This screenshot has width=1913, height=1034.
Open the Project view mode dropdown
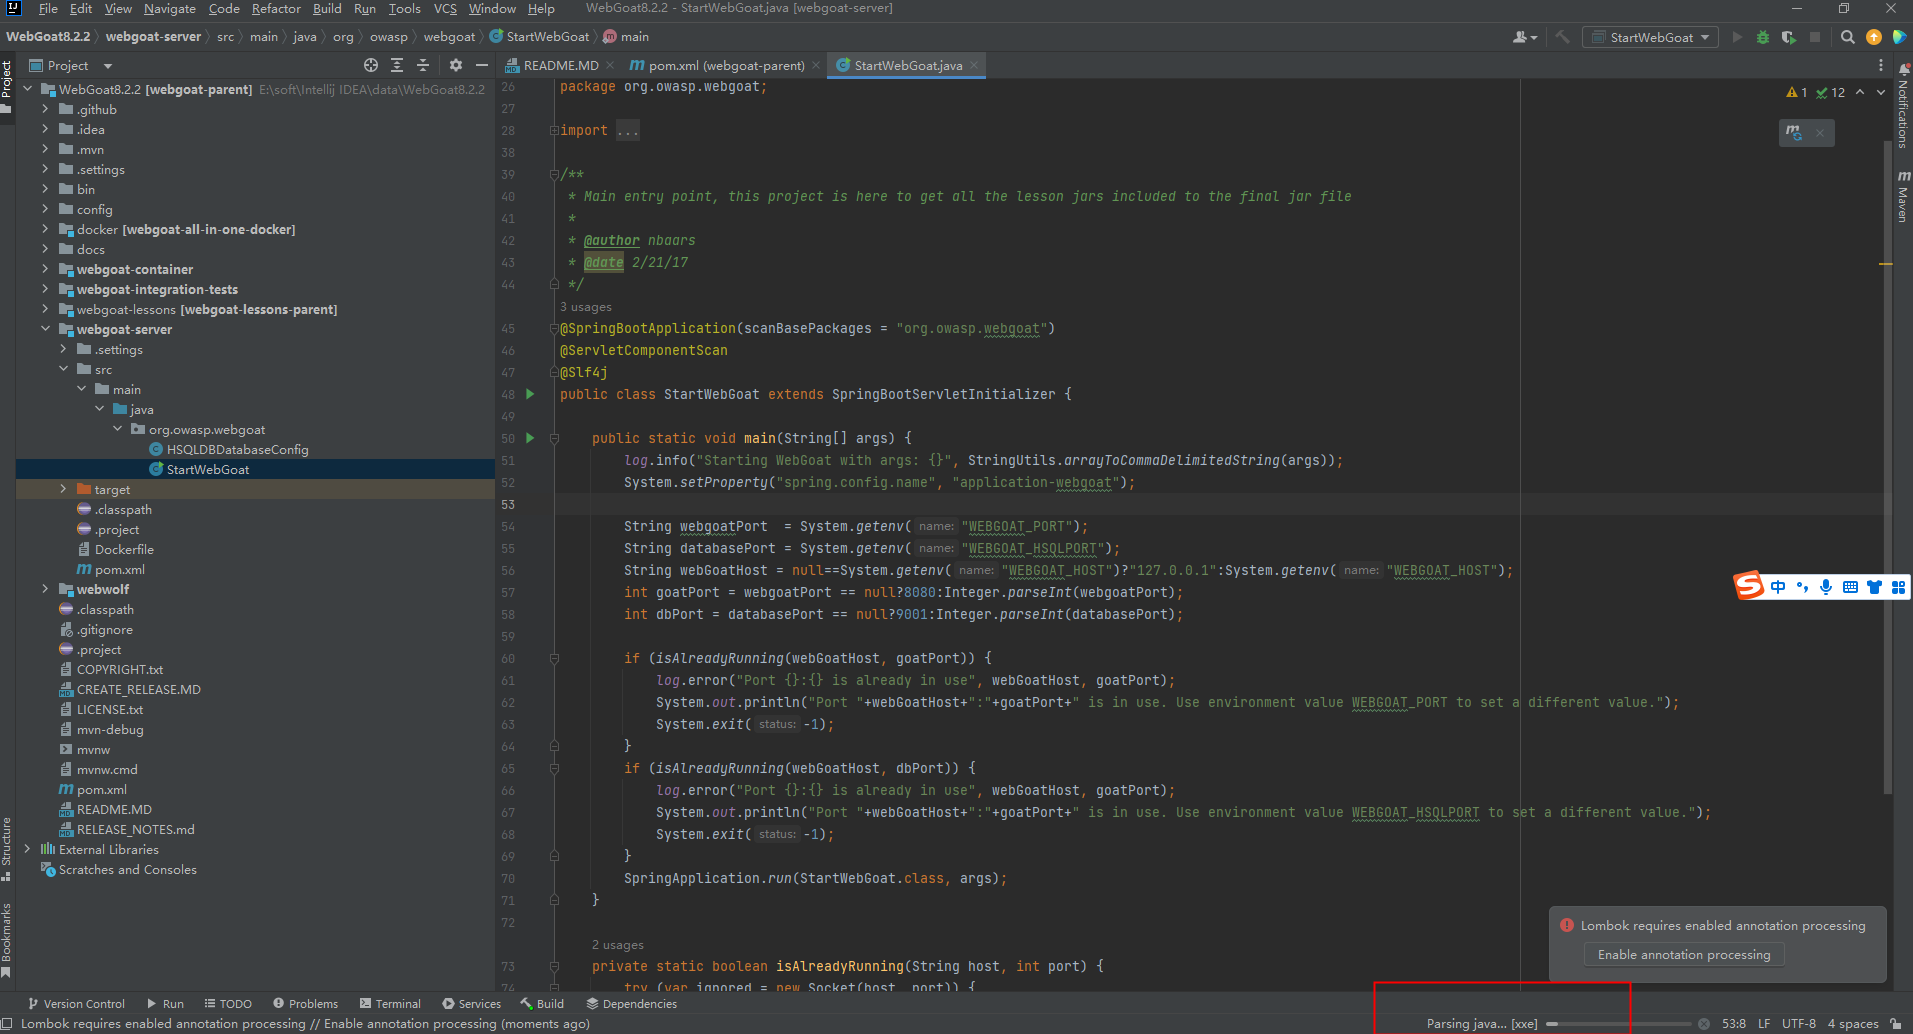(70, 65)
